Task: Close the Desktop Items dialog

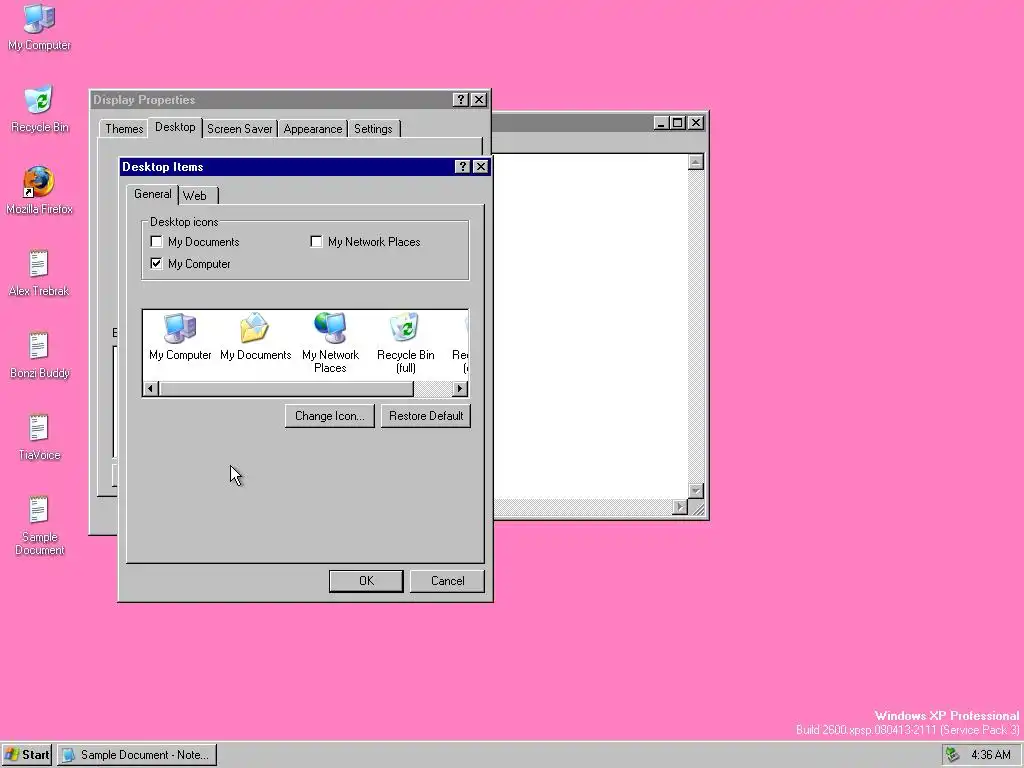Action: [x=481, y=167]
